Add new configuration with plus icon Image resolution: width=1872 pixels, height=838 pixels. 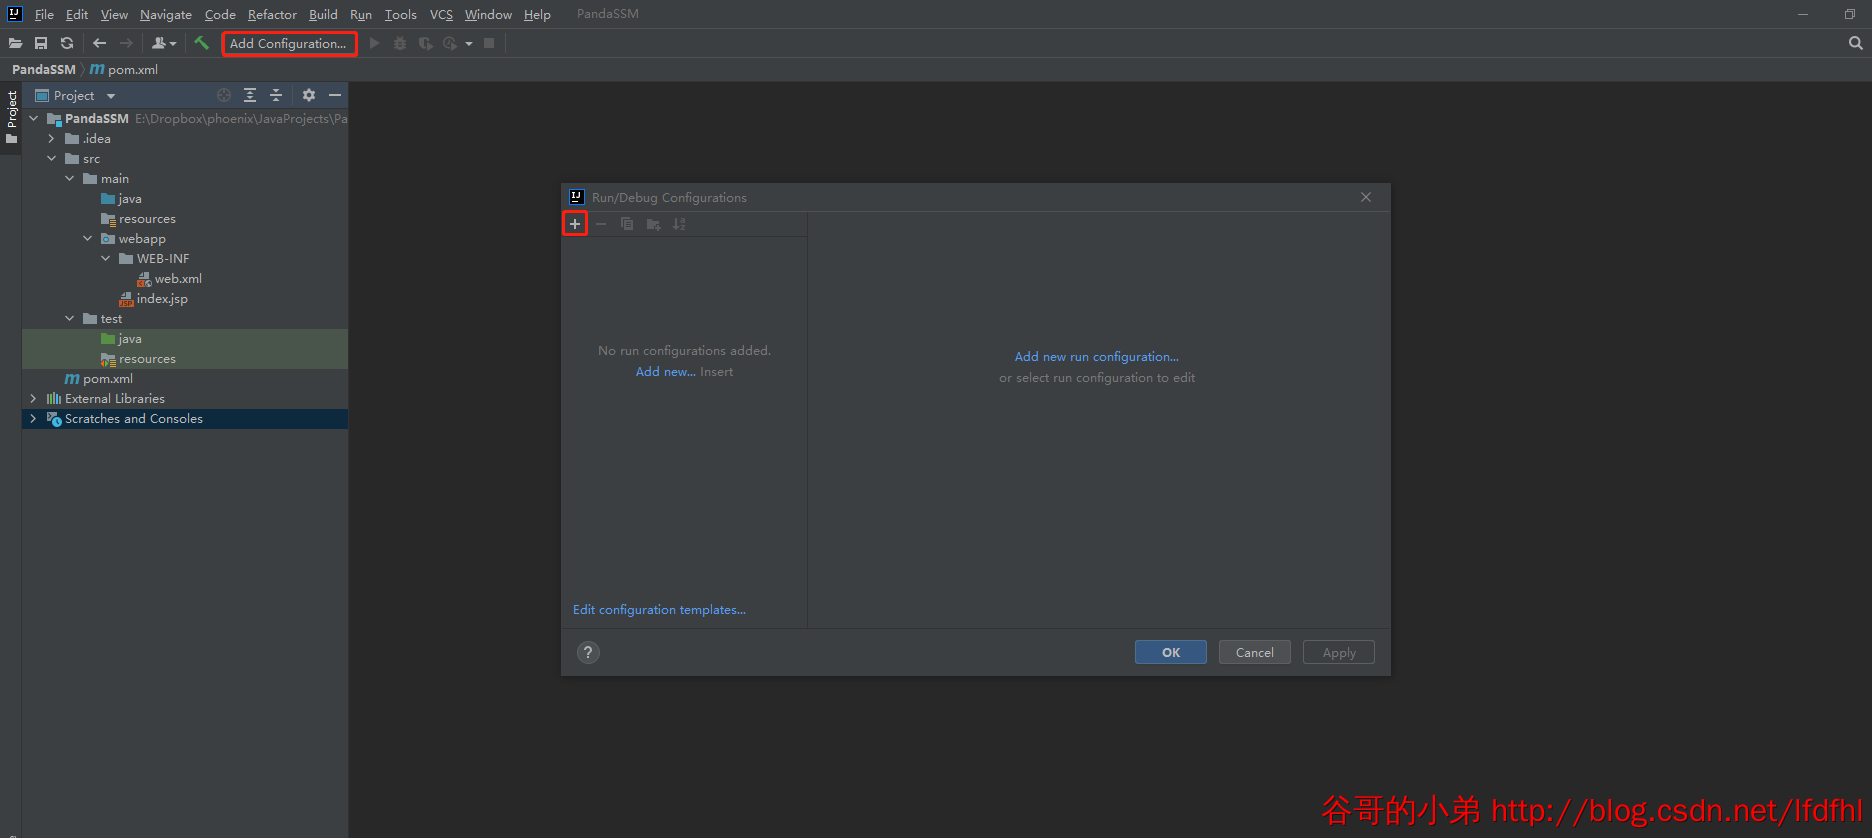click(x=575, y=224)
